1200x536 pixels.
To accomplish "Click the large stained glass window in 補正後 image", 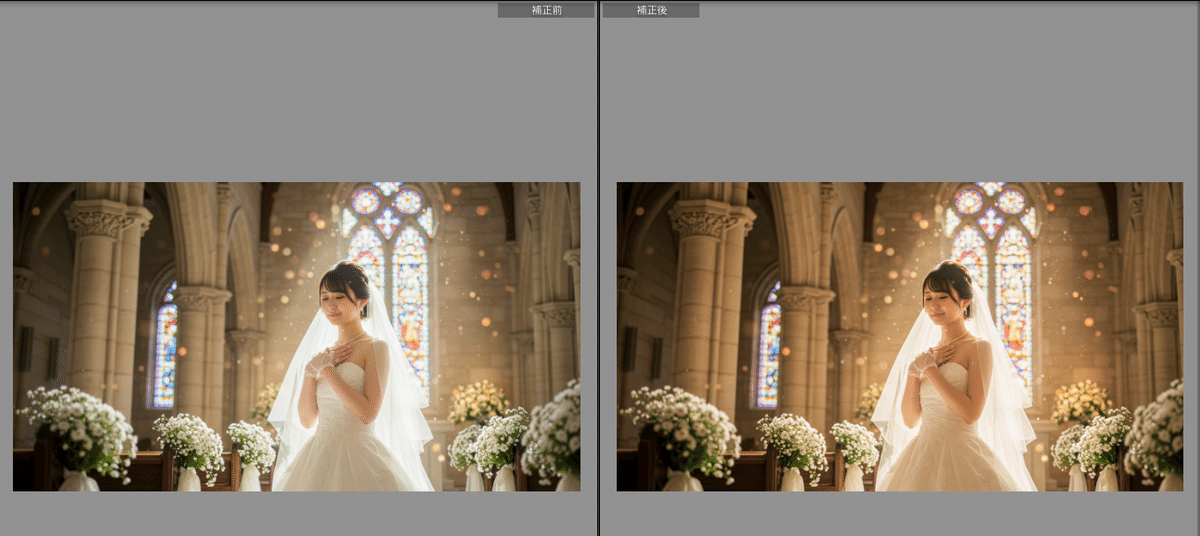I will (992, 270).
